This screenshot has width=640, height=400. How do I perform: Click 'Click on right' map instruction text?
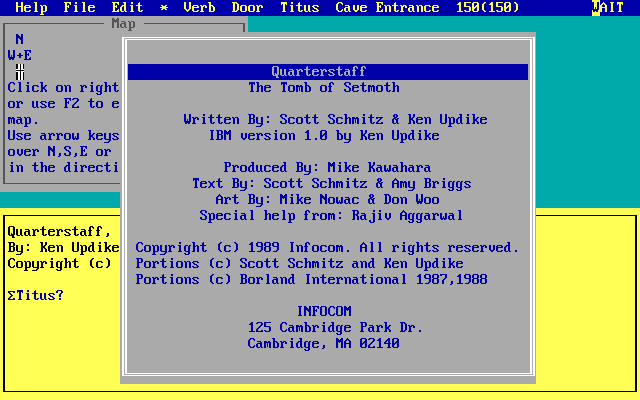[63, 87]
